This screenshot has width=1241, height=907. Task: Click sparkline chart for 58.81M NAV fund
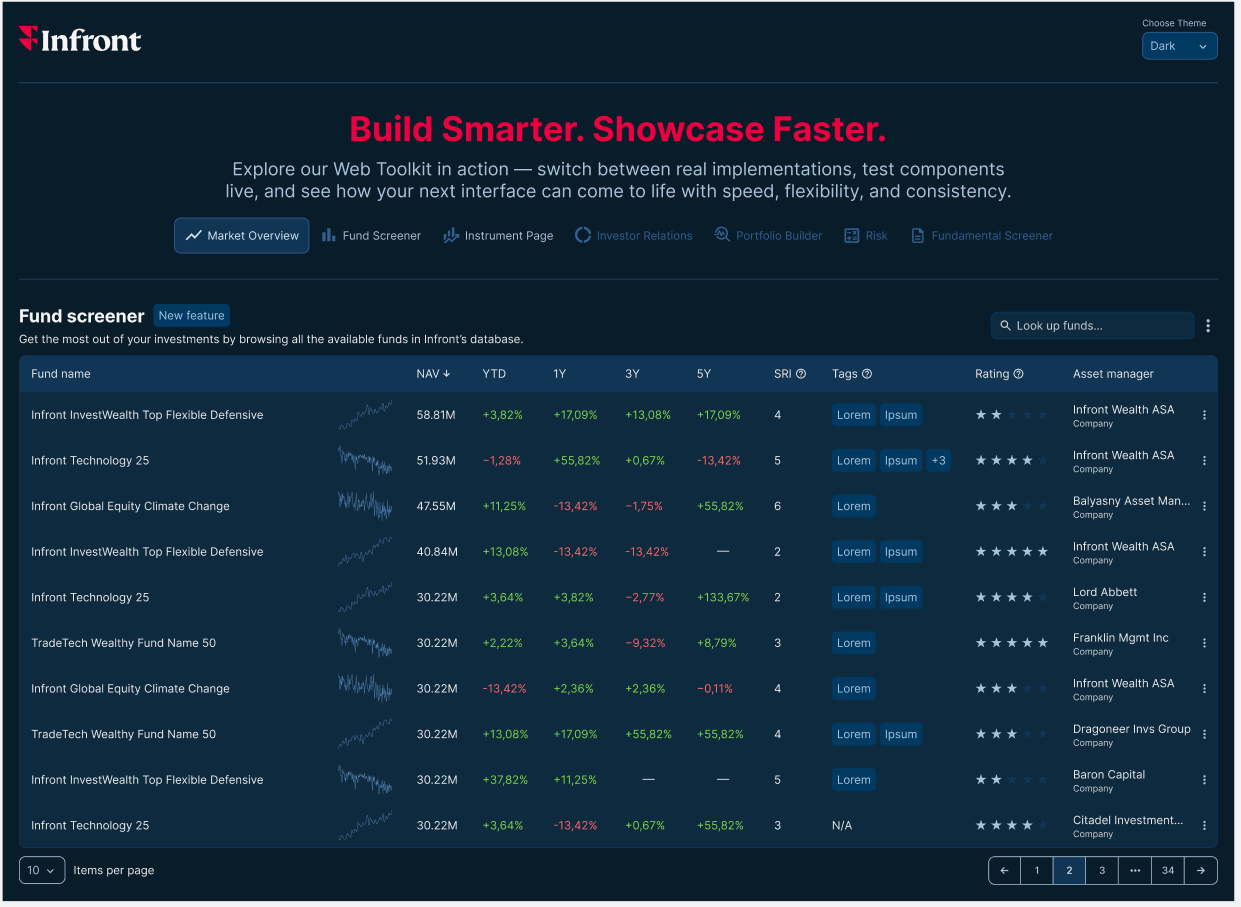(x=365, y=415)
